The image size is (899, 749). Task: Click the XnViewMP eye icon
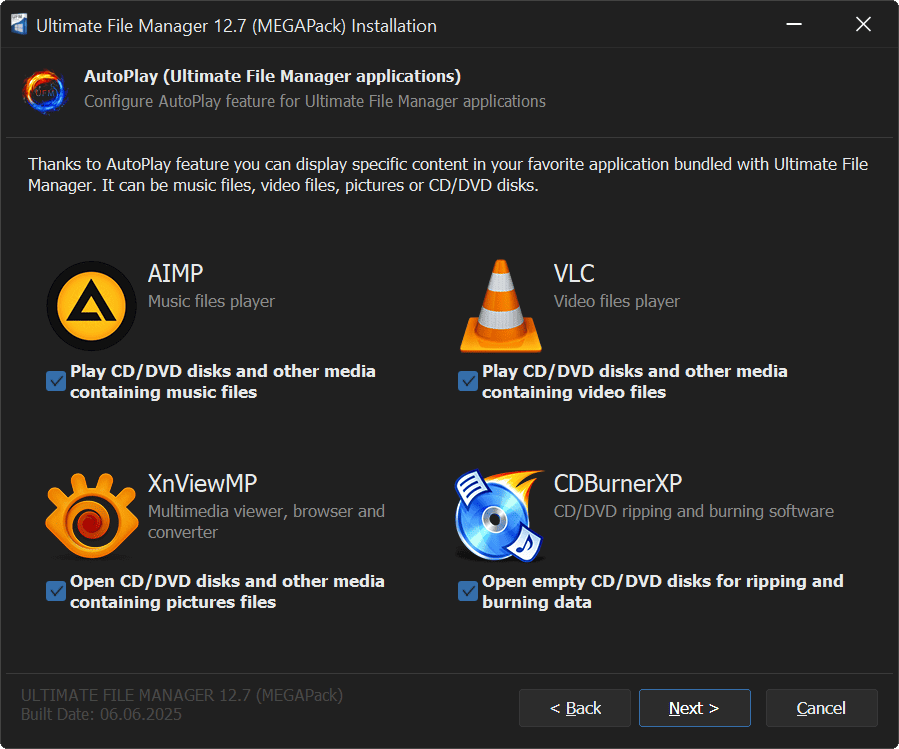(91, 516)
